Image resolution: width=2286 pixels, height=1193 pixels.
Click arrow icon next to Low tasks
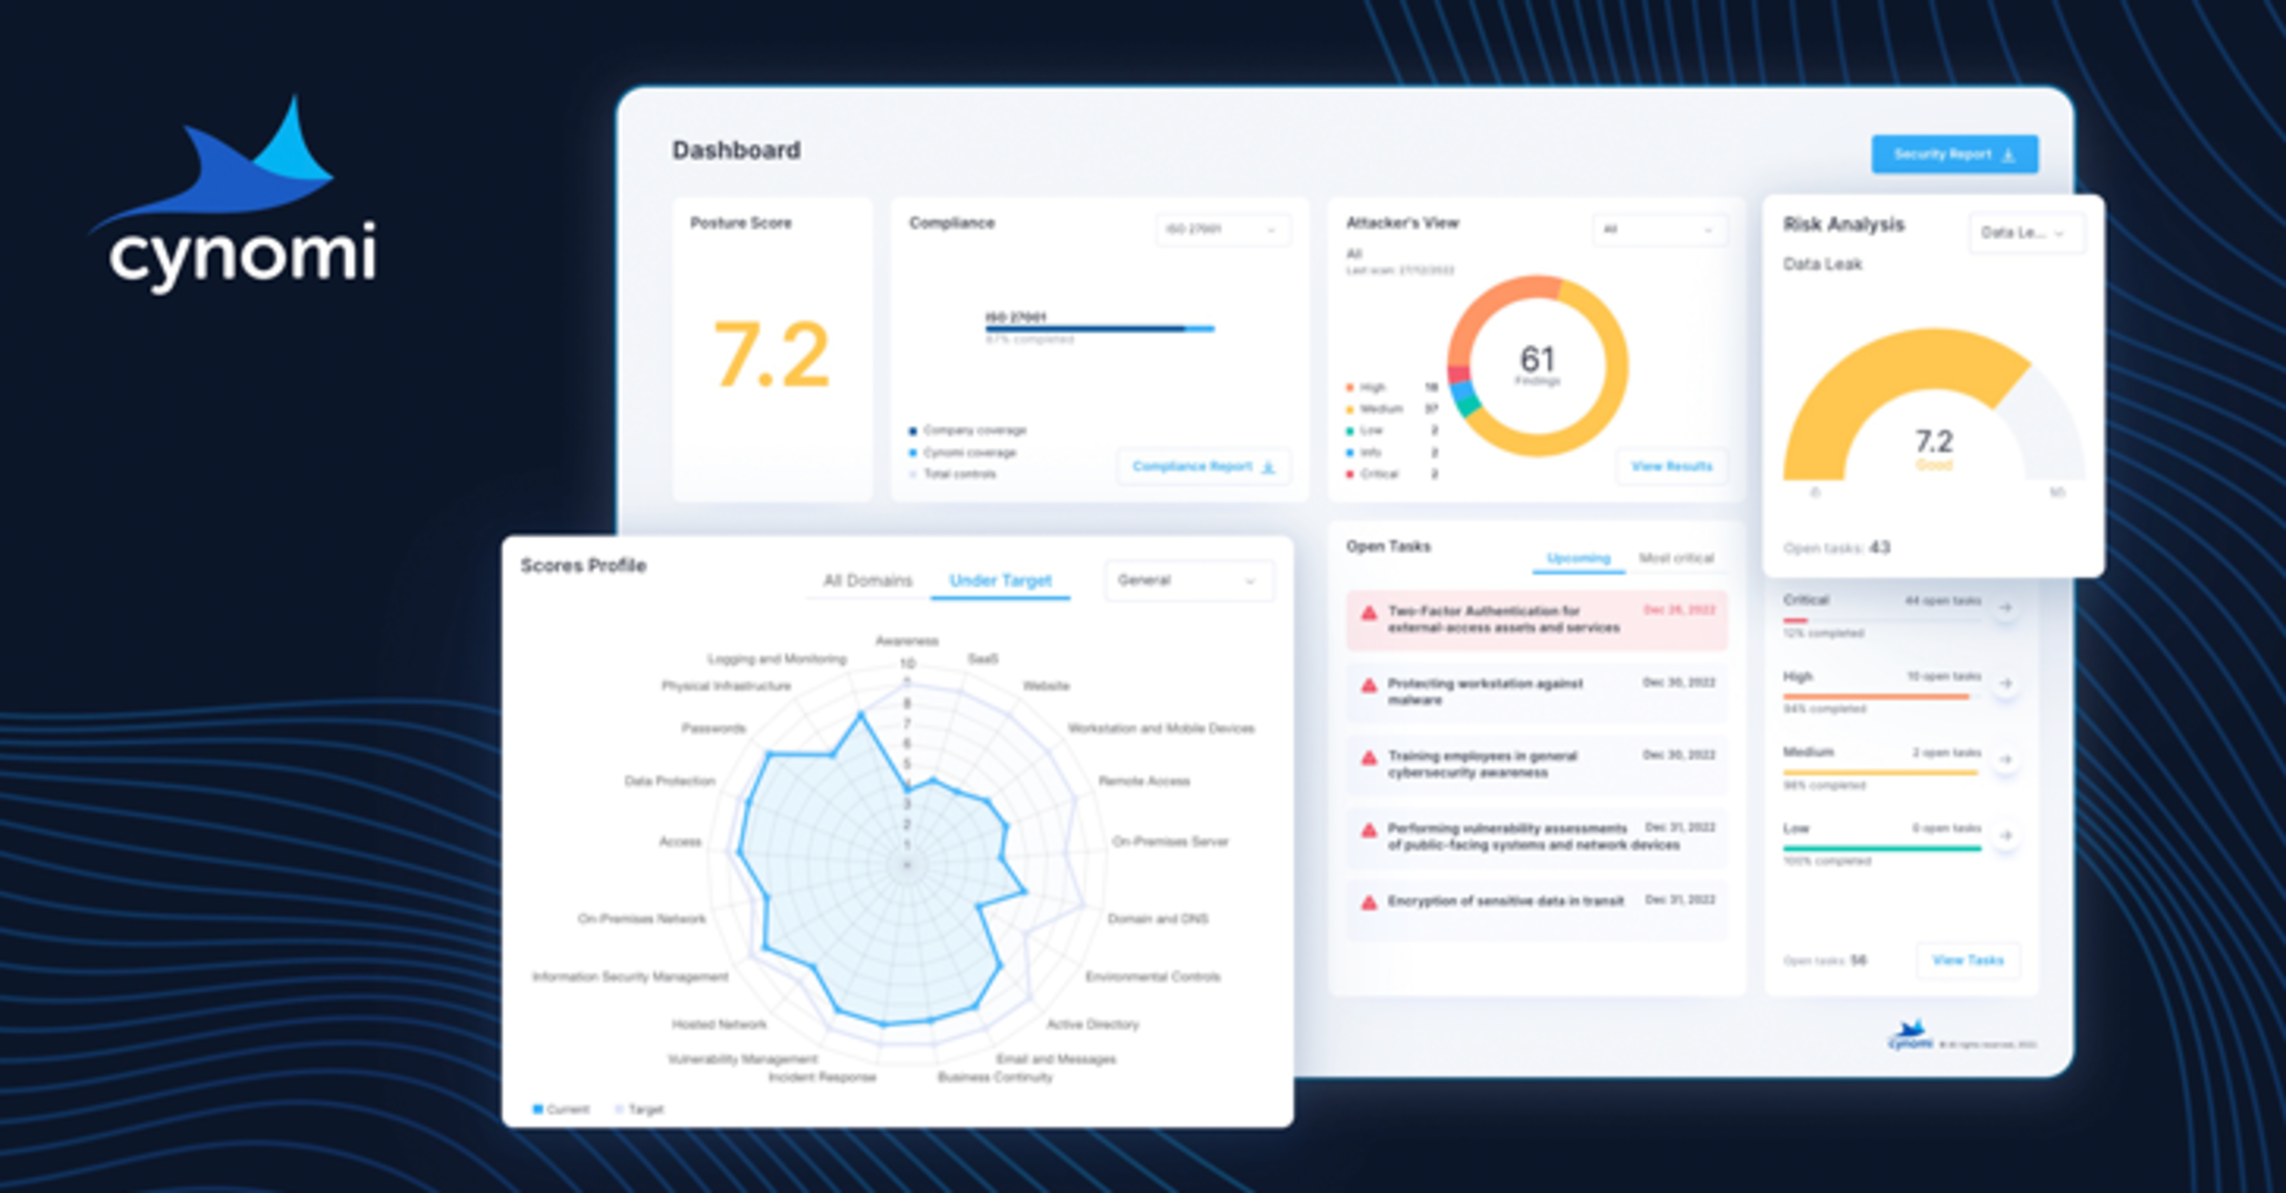coord(2005,835)
